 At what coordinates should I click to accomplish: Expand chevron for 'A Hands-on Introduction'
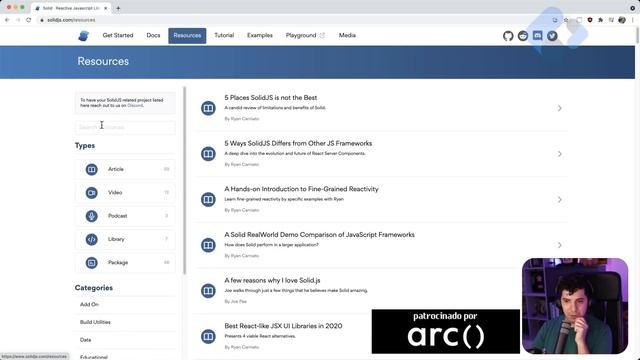560,200
